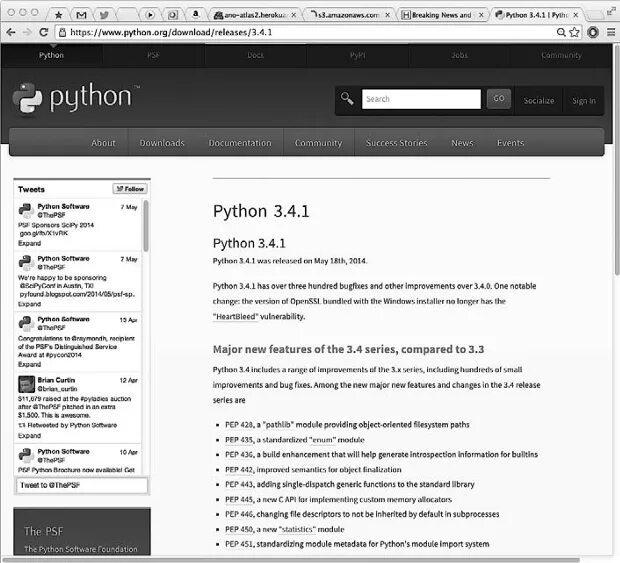Open the News main menu
The width and height of the screenshot is (620, 563).
[462, 143]
